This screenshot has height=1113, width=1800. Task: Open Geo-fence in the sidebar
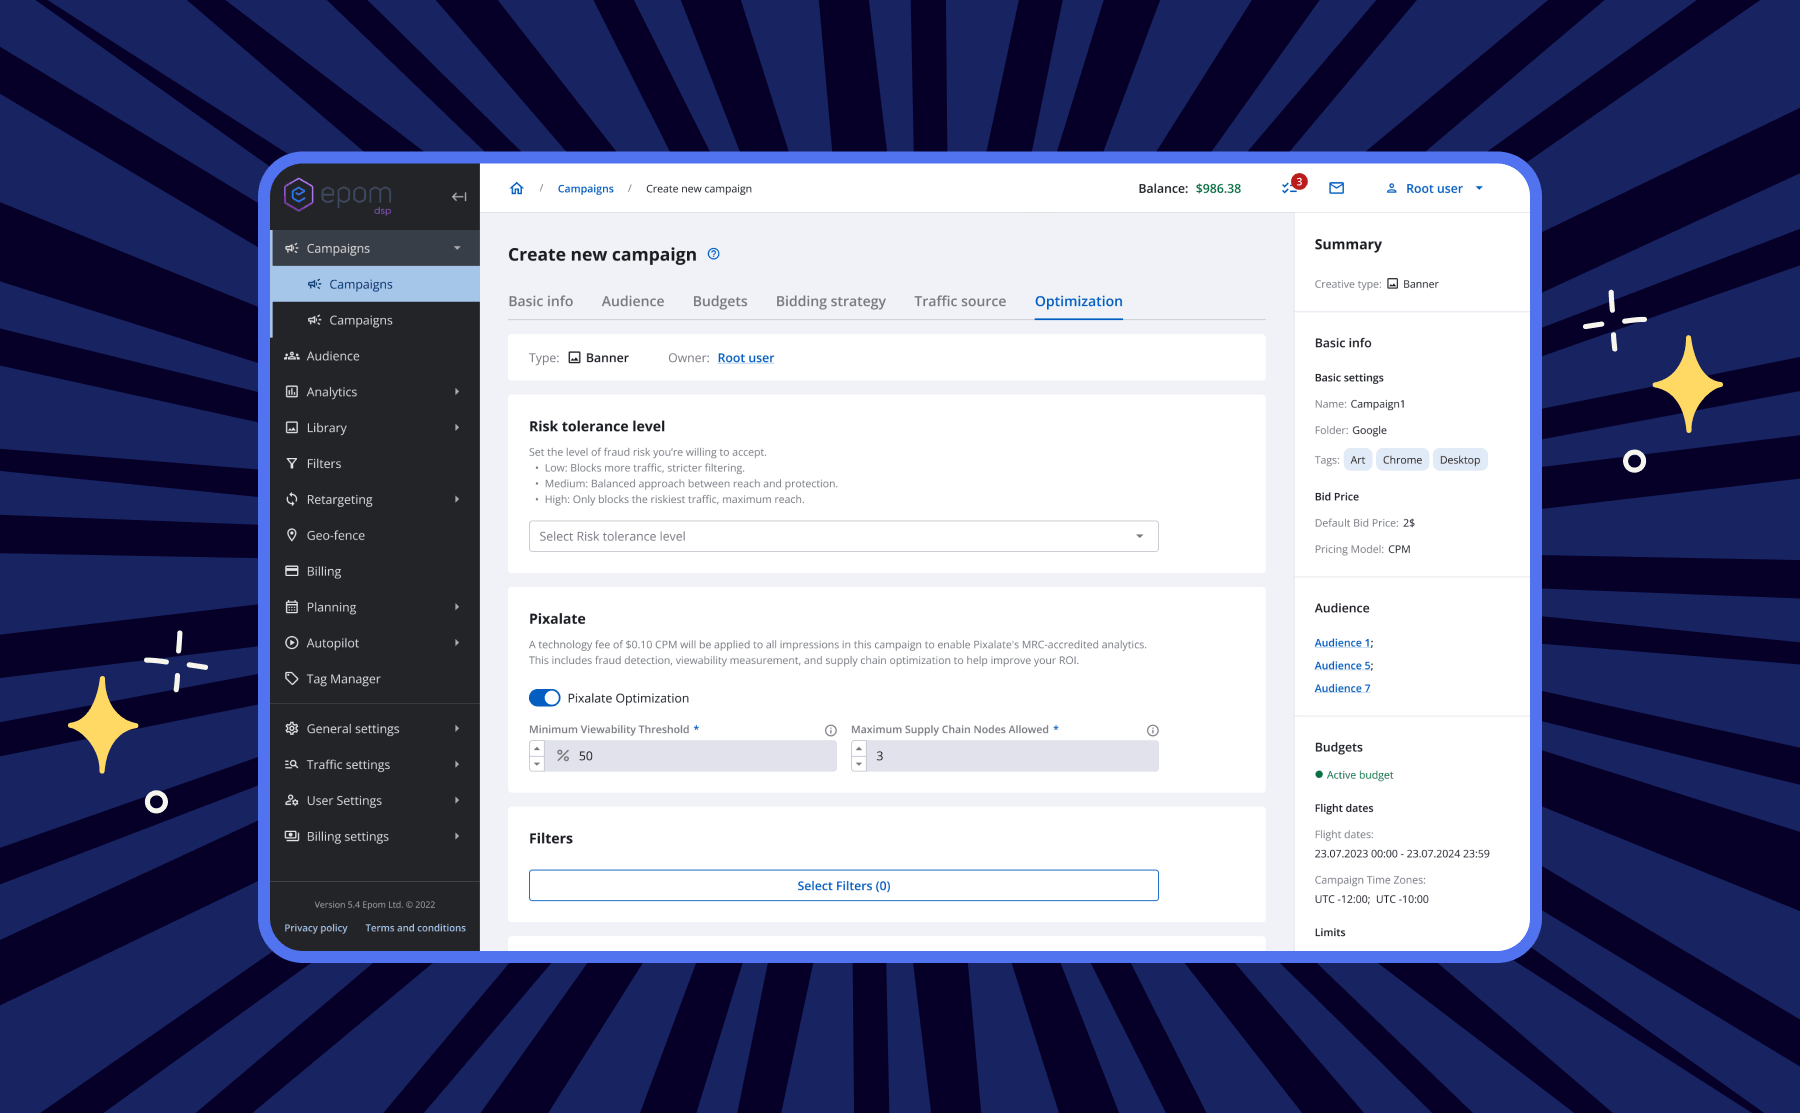point(375,536)
